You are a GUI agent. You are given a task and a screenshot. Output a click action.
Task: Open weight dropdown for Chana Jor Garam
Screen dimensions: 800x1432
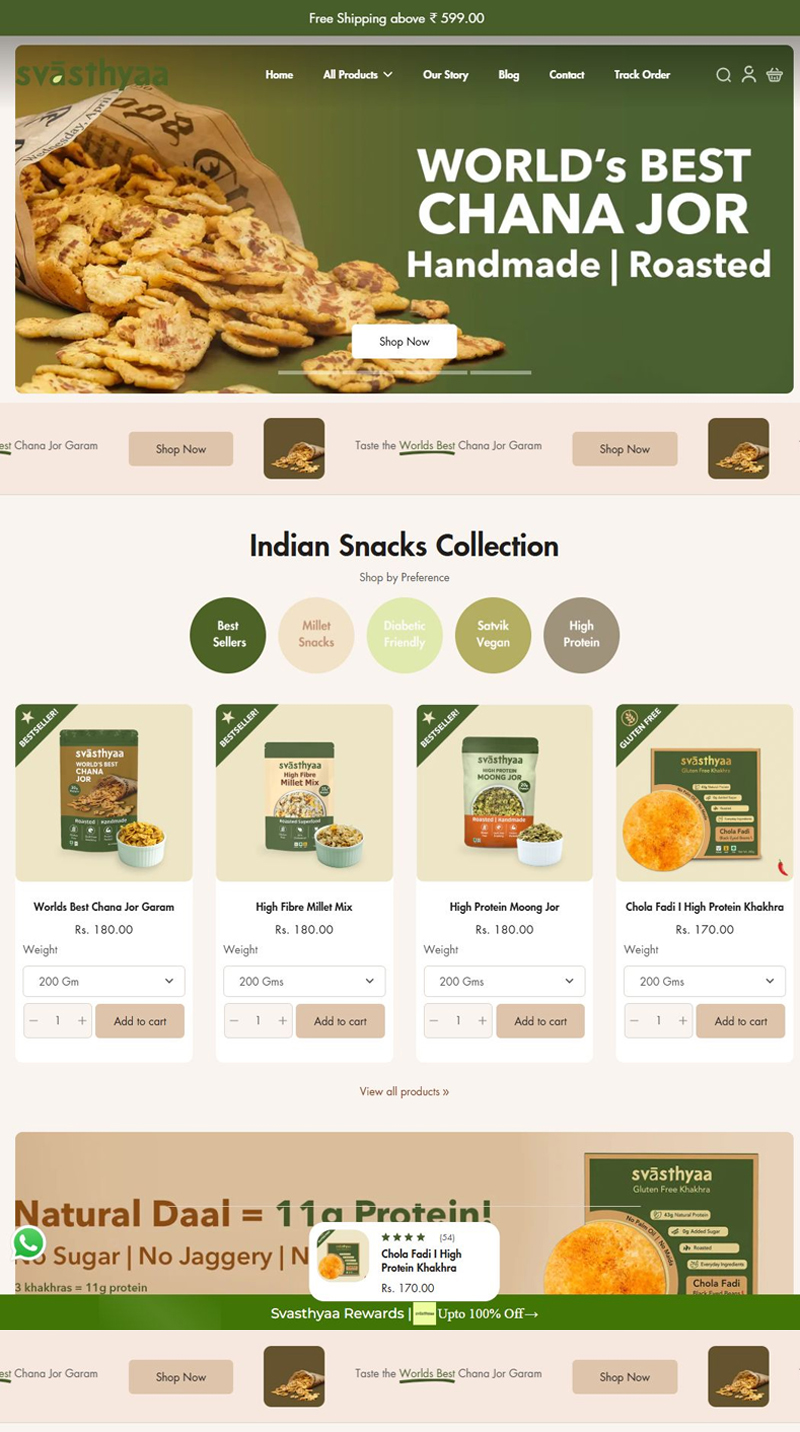[104, 981]
